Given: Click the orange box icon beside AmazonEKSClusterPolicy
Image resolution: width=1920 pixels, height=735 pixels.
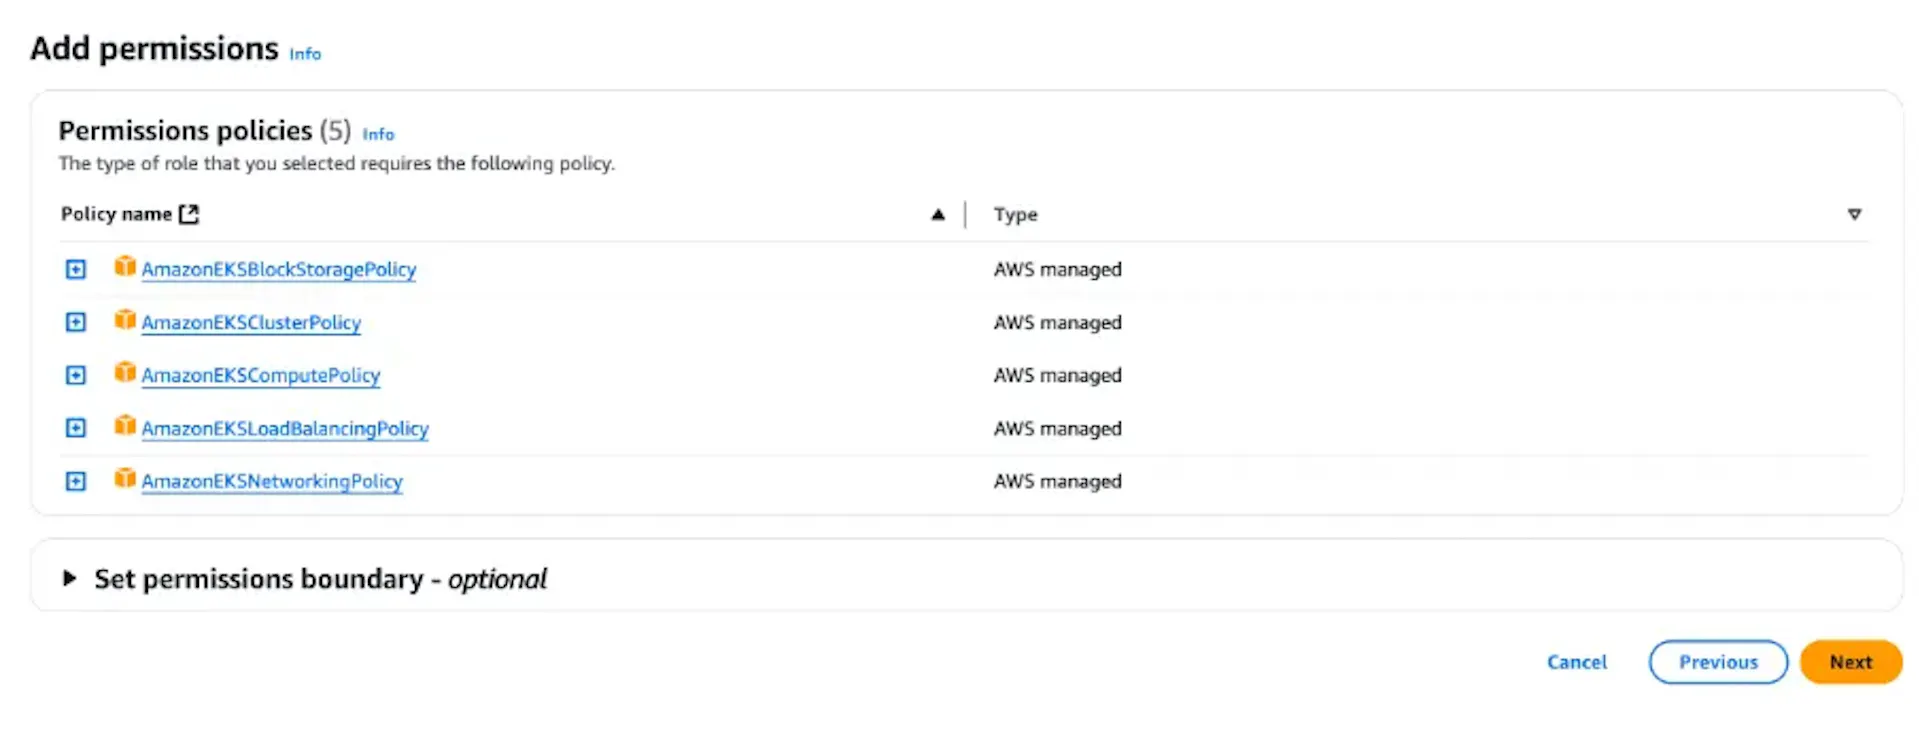Looking at the screenshot, I should pyautogui.click(x=125, y=319).
